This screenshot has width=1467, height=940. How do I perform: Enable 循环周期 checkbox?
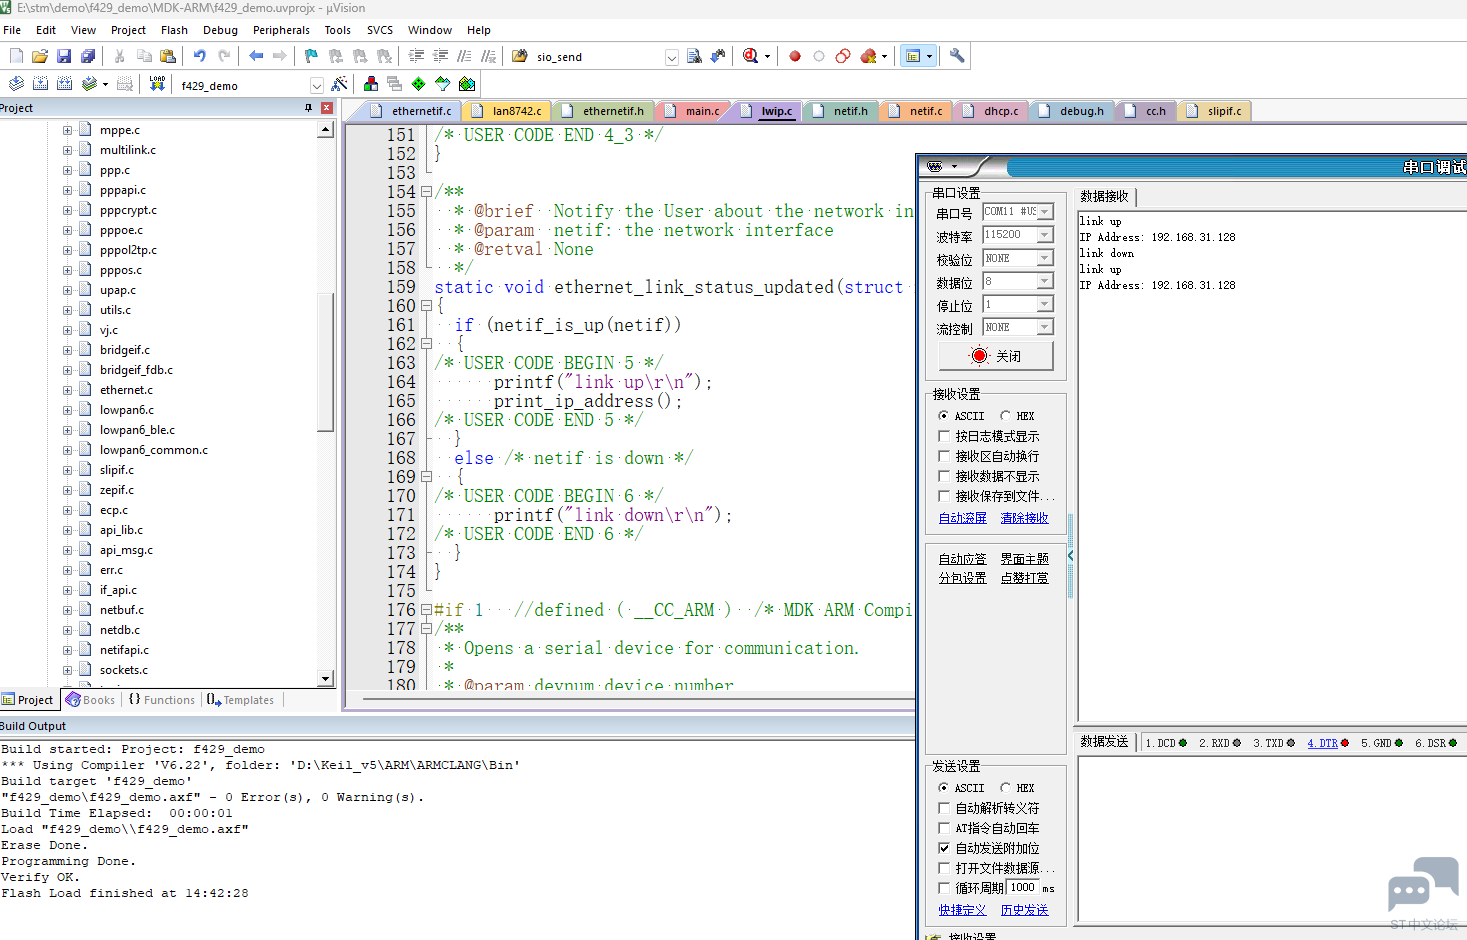coord(944,888)
